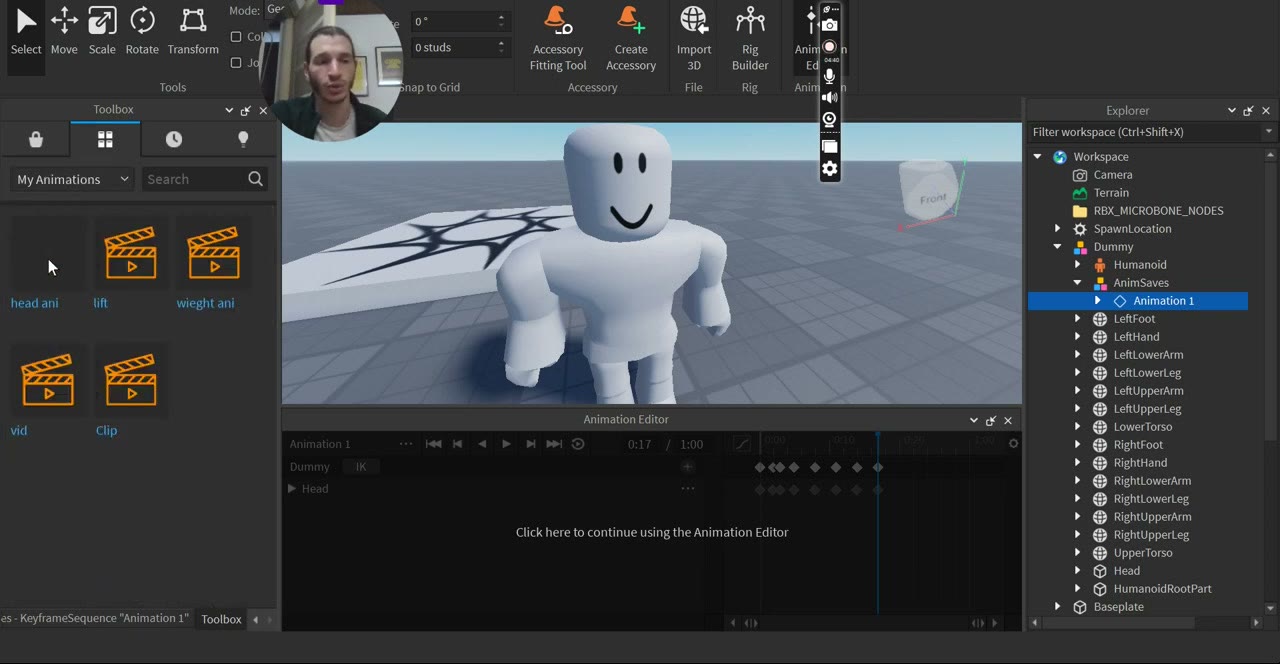Launch Create Accessory
1280x664 pixels.
tap(631, 38)
